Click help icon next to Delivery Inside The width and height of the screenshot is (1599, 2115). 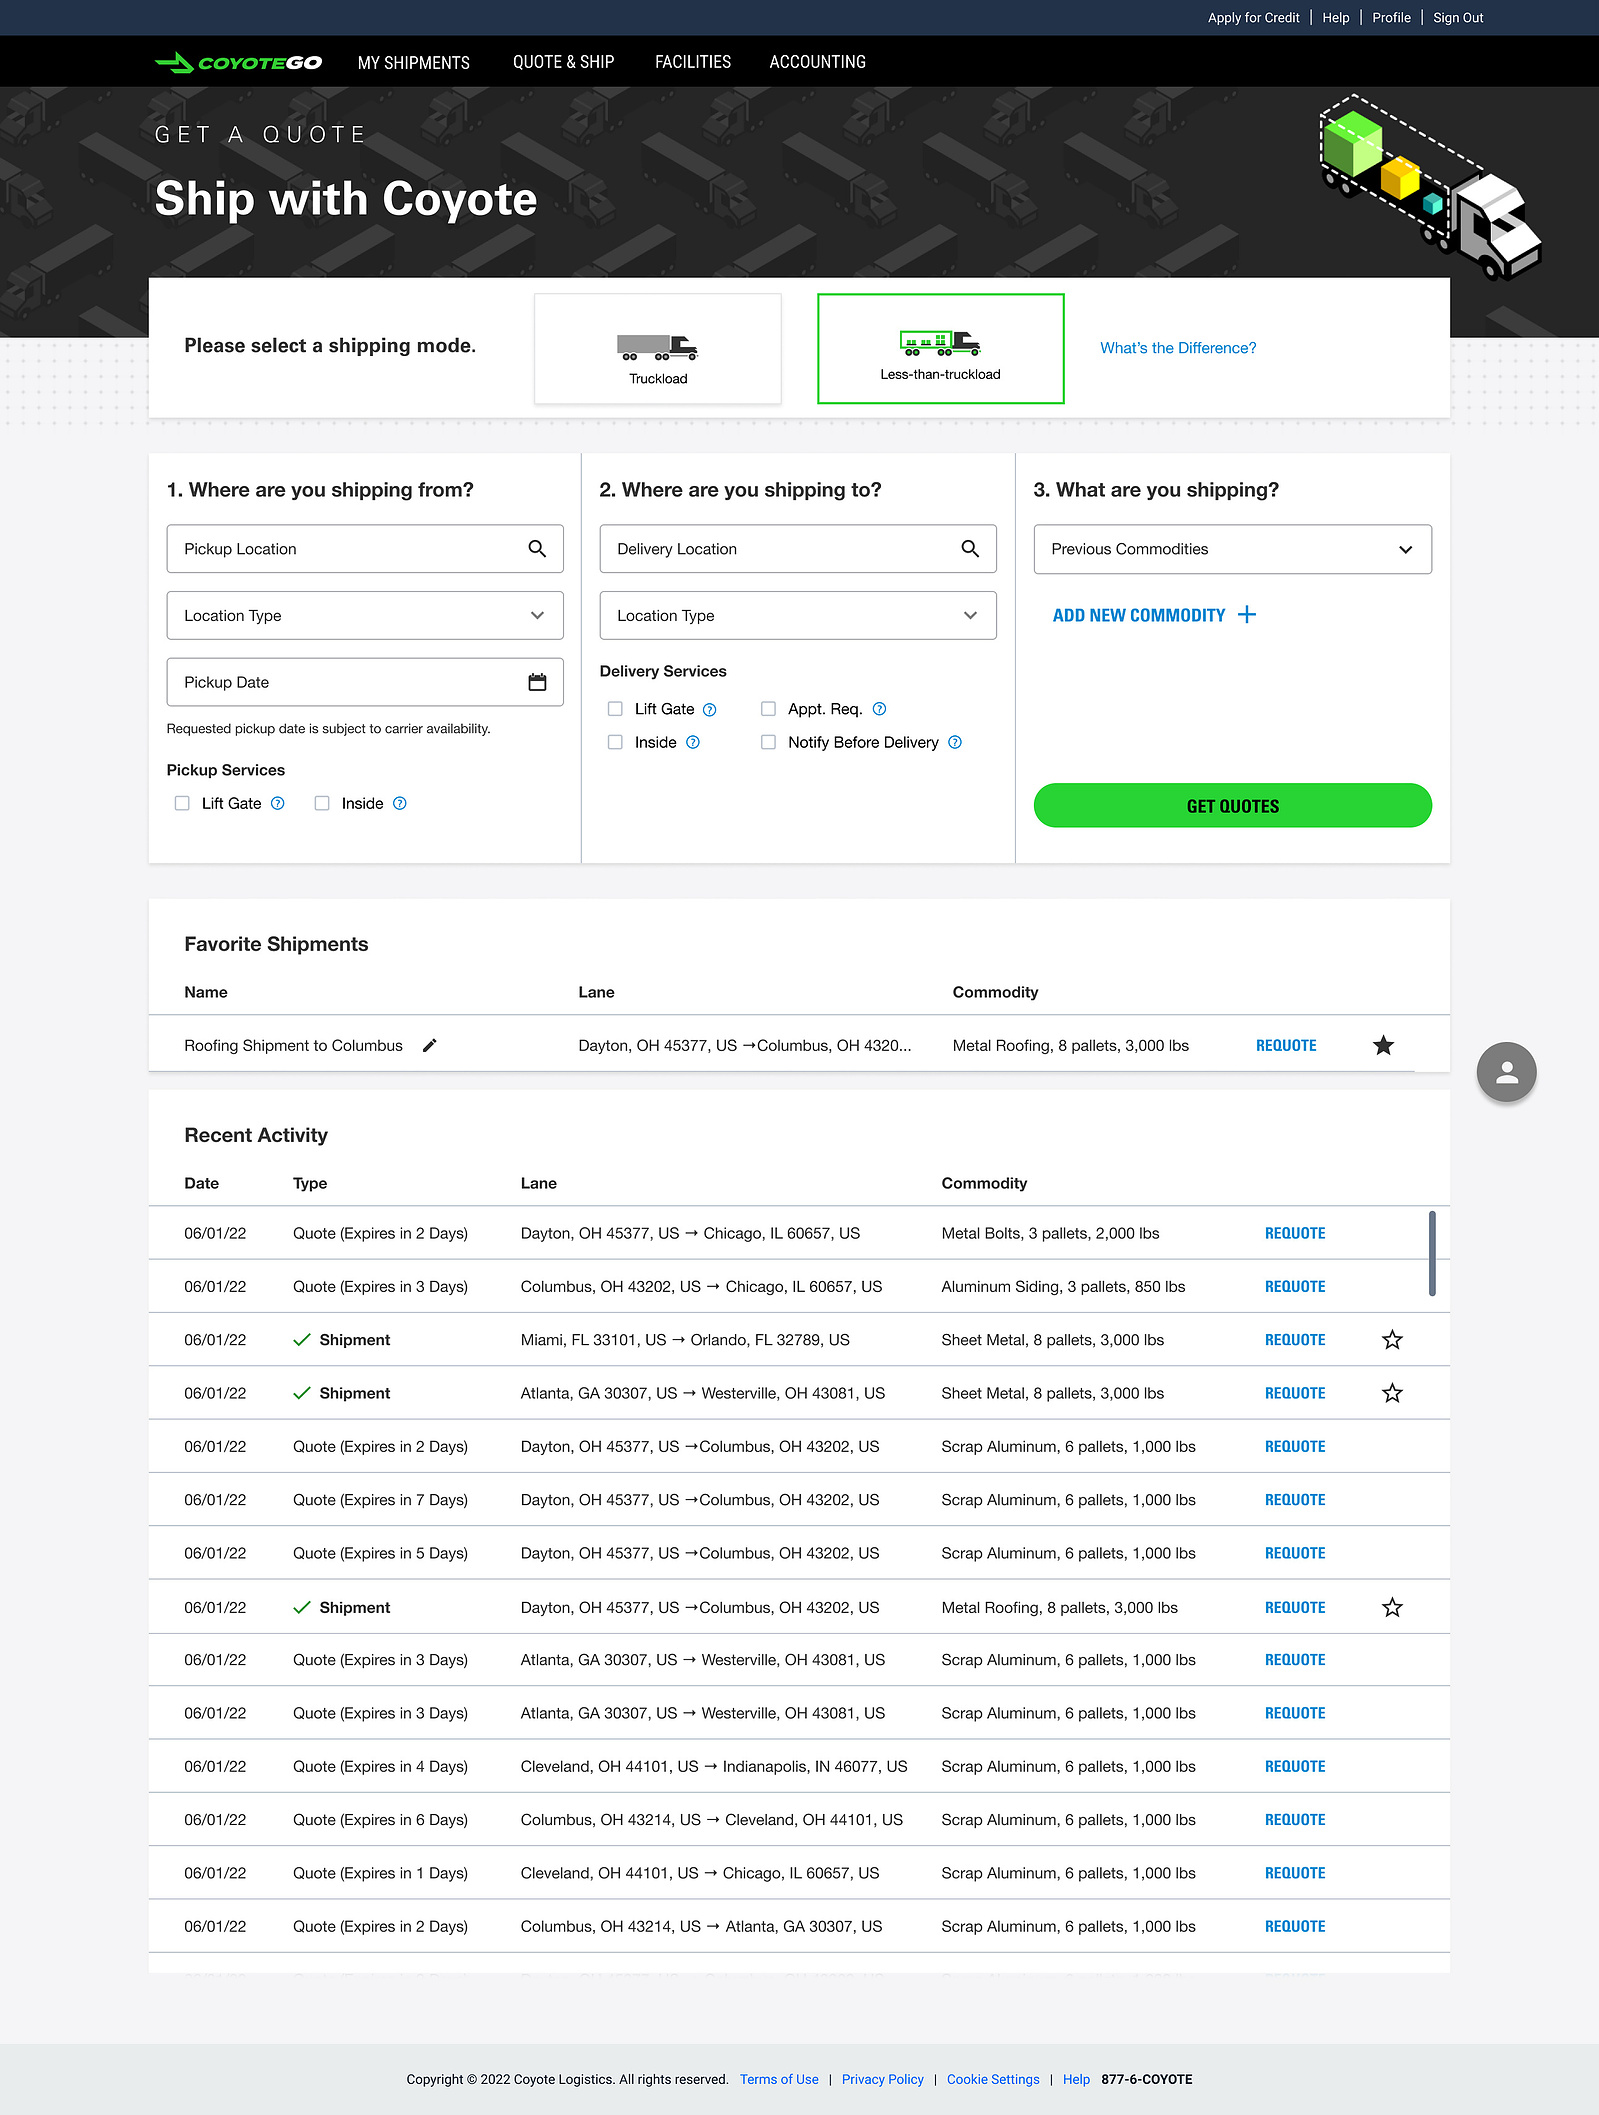click(x=693, y=742)
